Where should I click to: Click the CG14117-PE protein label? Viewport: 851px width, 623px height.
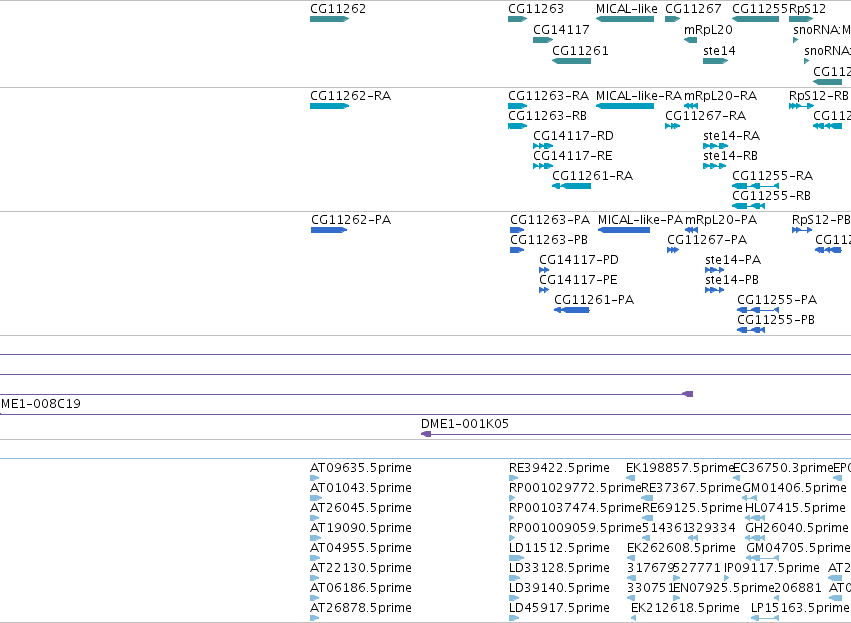pyautogui.click(x=578, y=280)
